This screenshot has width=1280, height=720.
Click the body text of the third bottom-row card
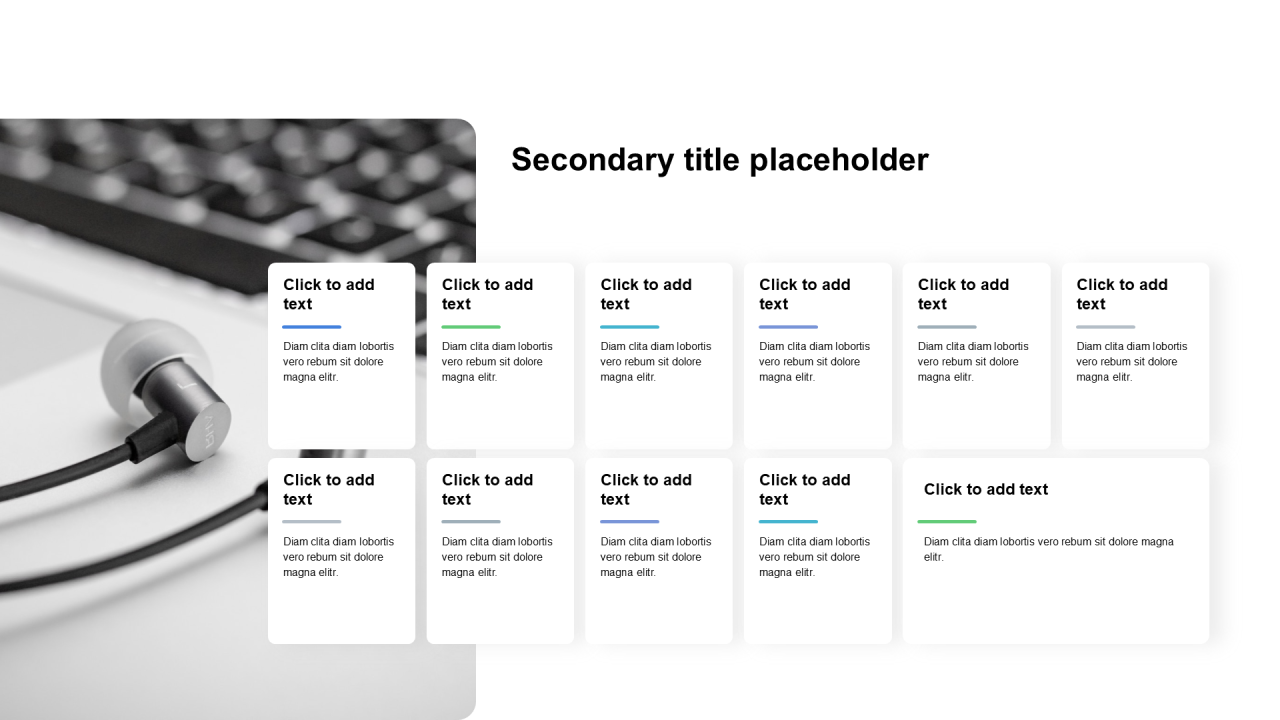click(x=655, y=557)
